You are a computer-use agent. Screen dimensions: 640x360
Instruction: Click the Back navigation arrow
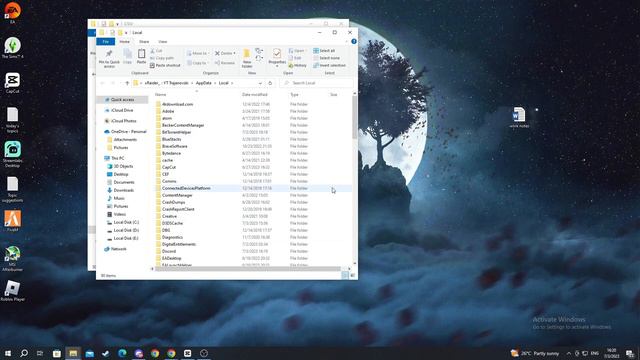click(x=103, y=83)
